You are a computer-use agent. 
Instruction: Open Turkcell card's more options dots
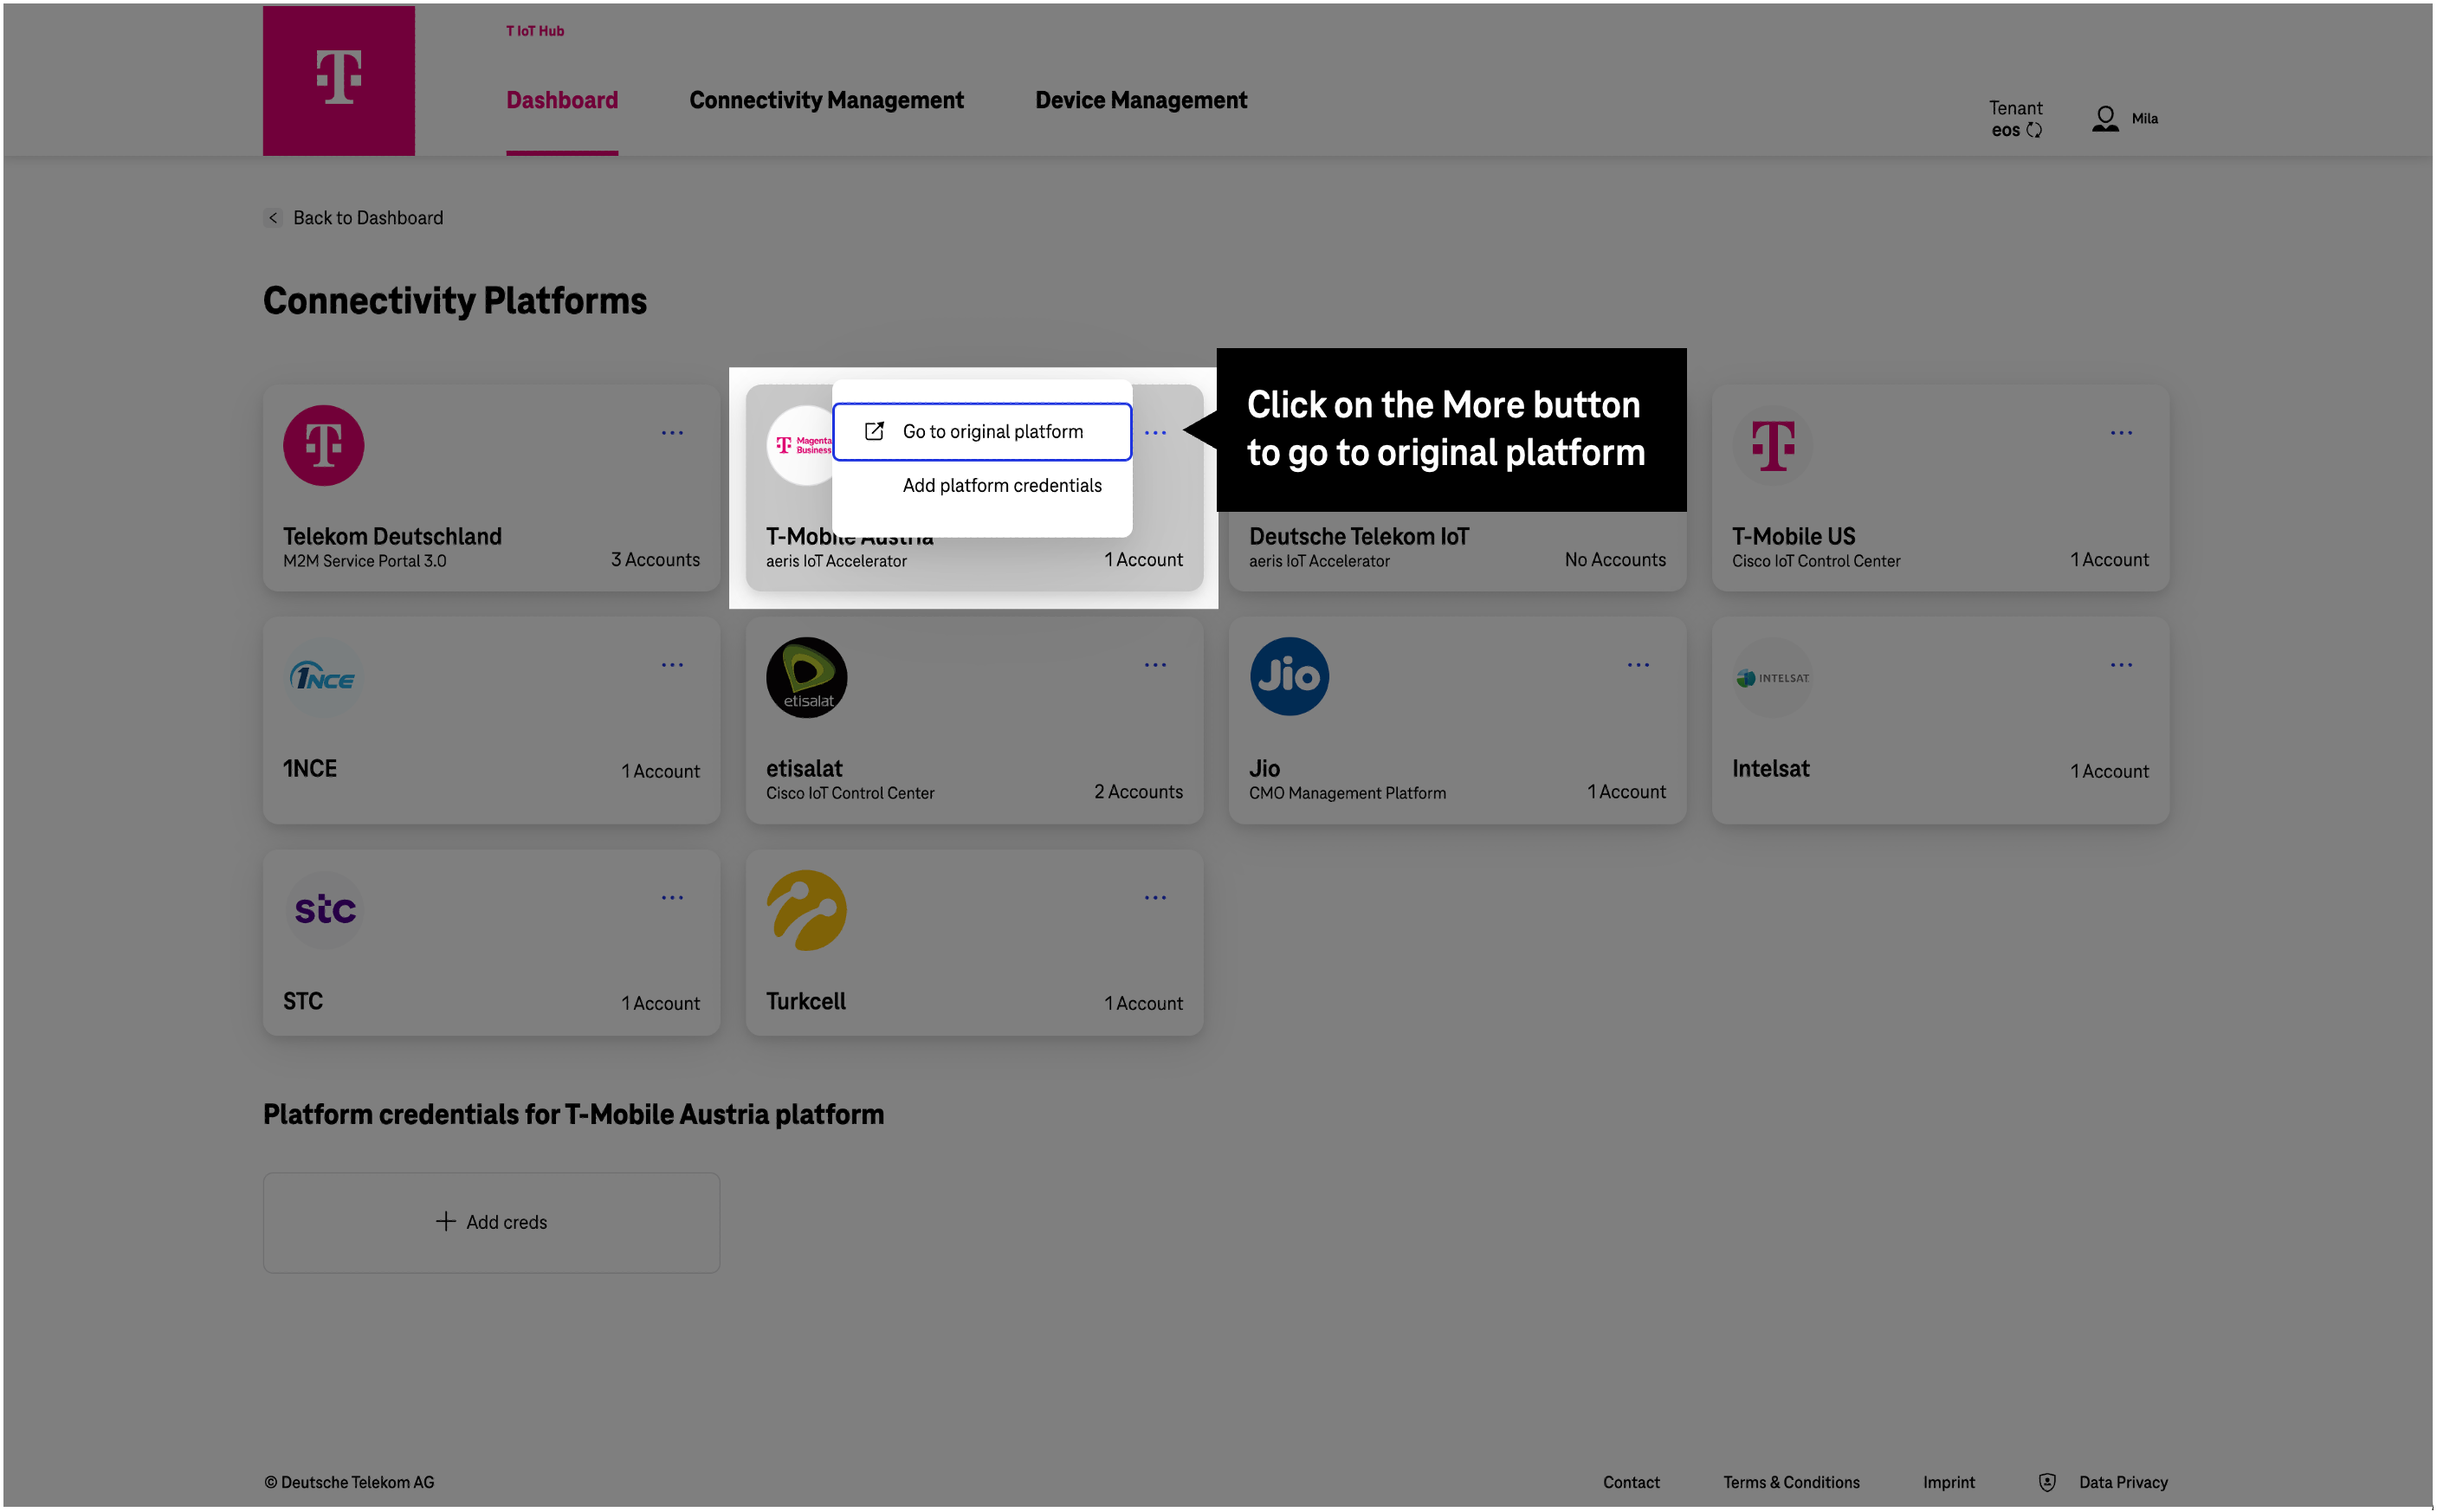(1155, 898)
